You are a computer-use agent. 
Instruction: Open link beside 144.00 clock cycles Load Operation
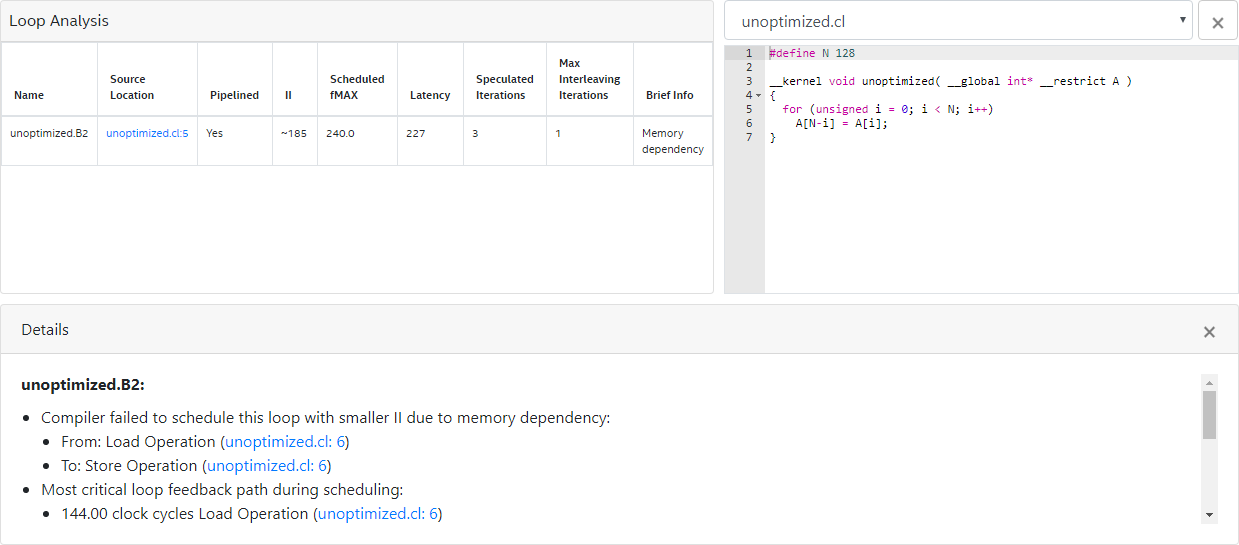point(377,514)
